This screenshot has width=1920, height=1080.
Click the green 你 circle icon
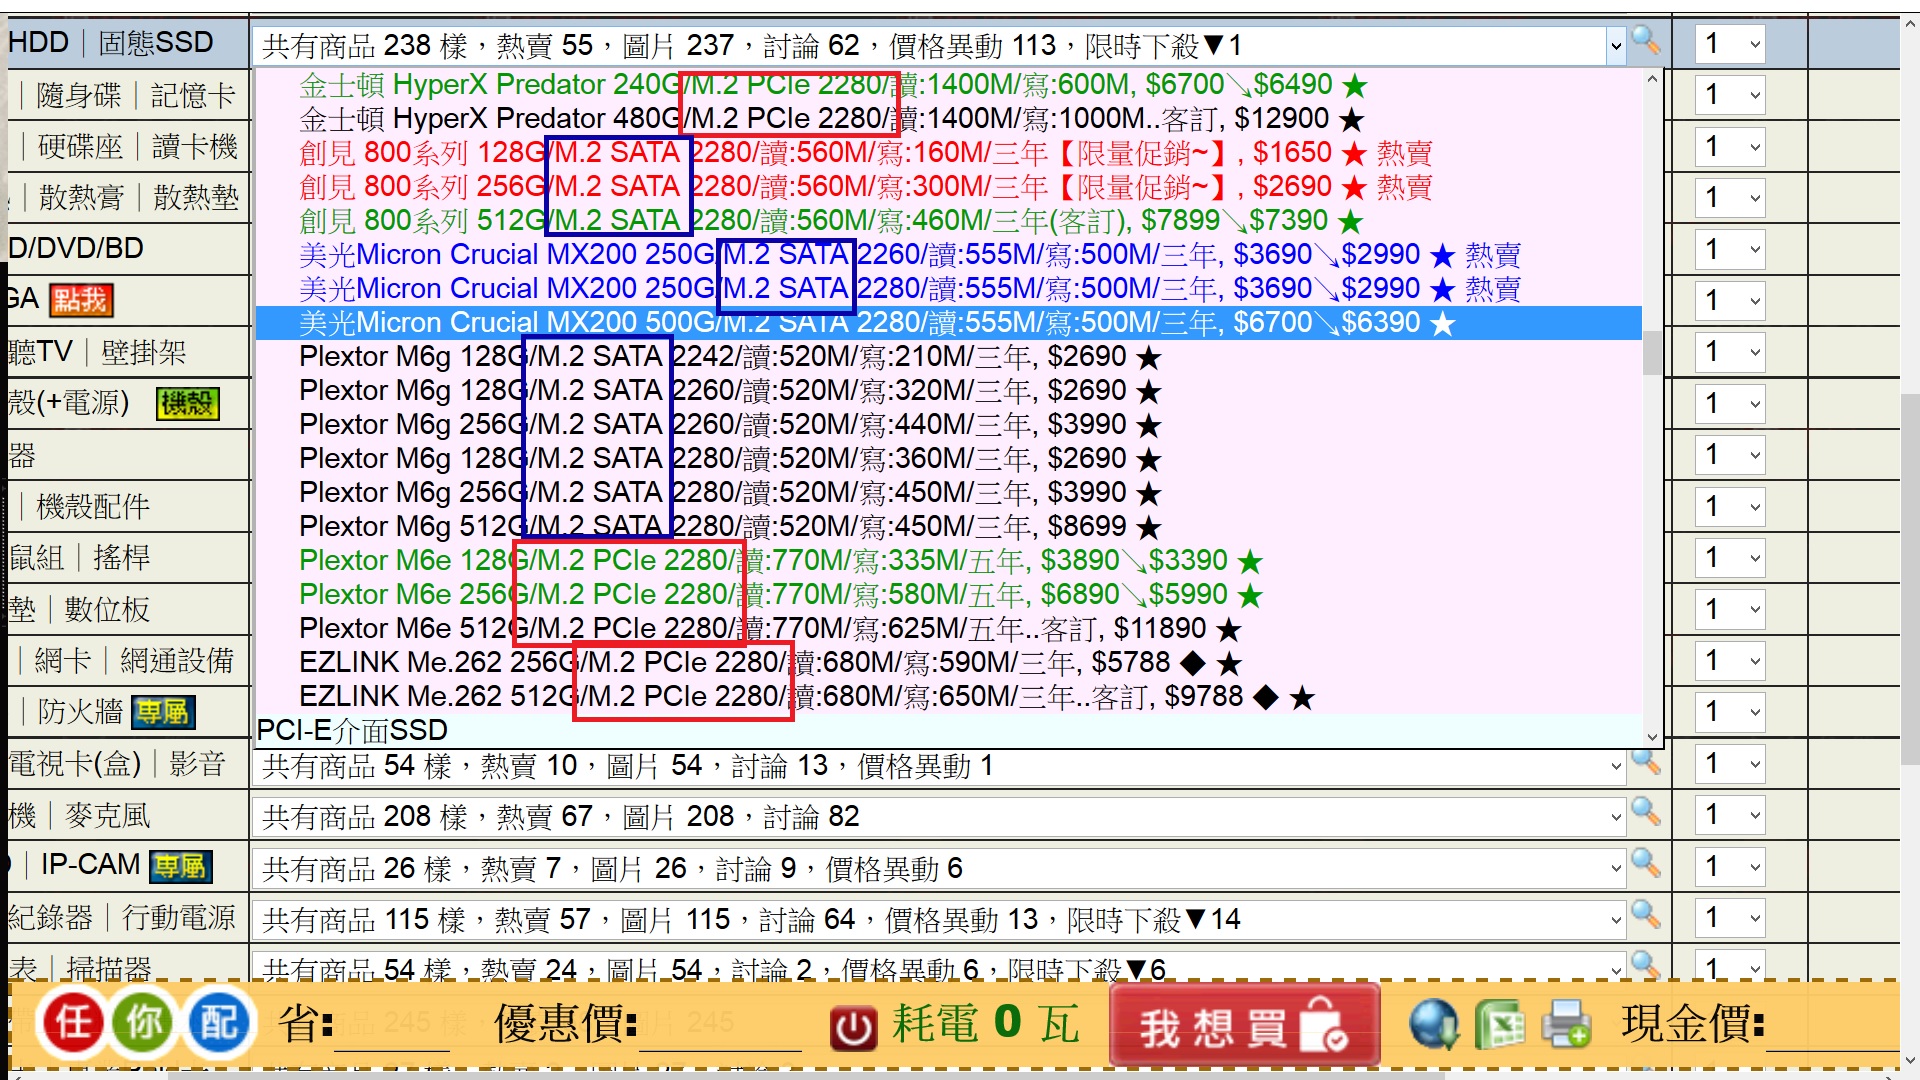[x=145, y=1024]
